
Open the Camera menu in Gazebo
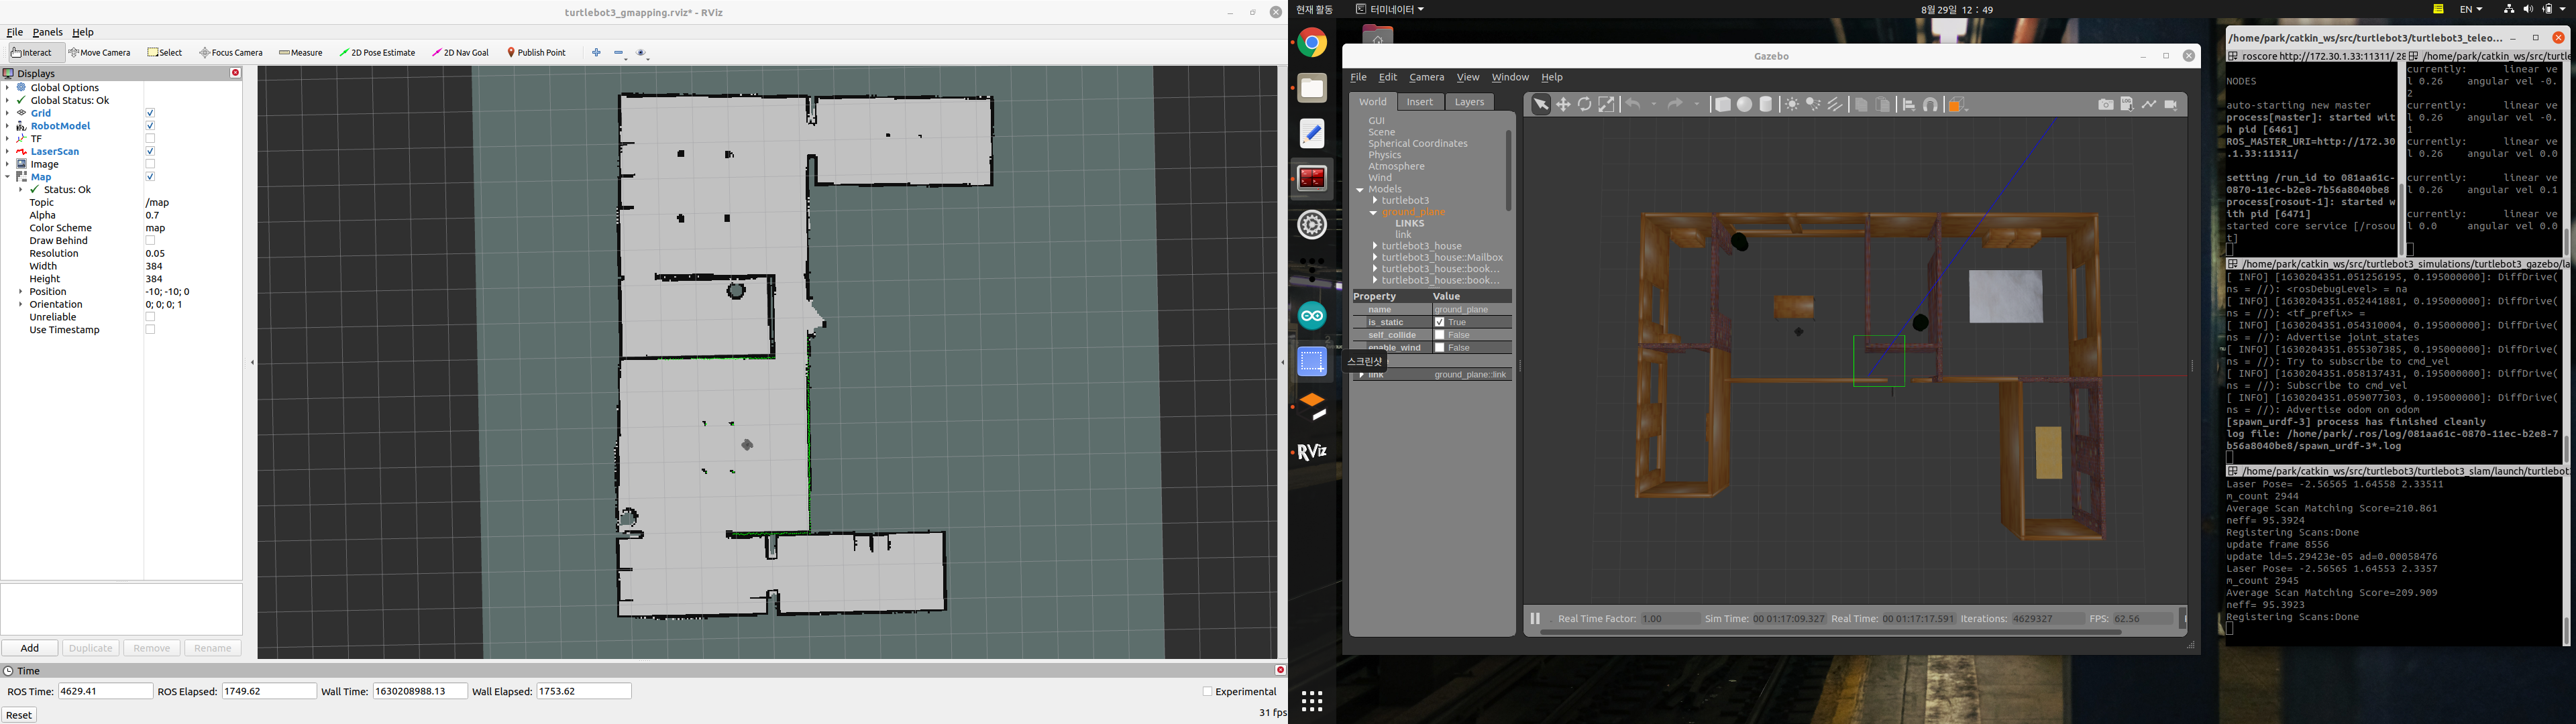(x=1426, y=77)
